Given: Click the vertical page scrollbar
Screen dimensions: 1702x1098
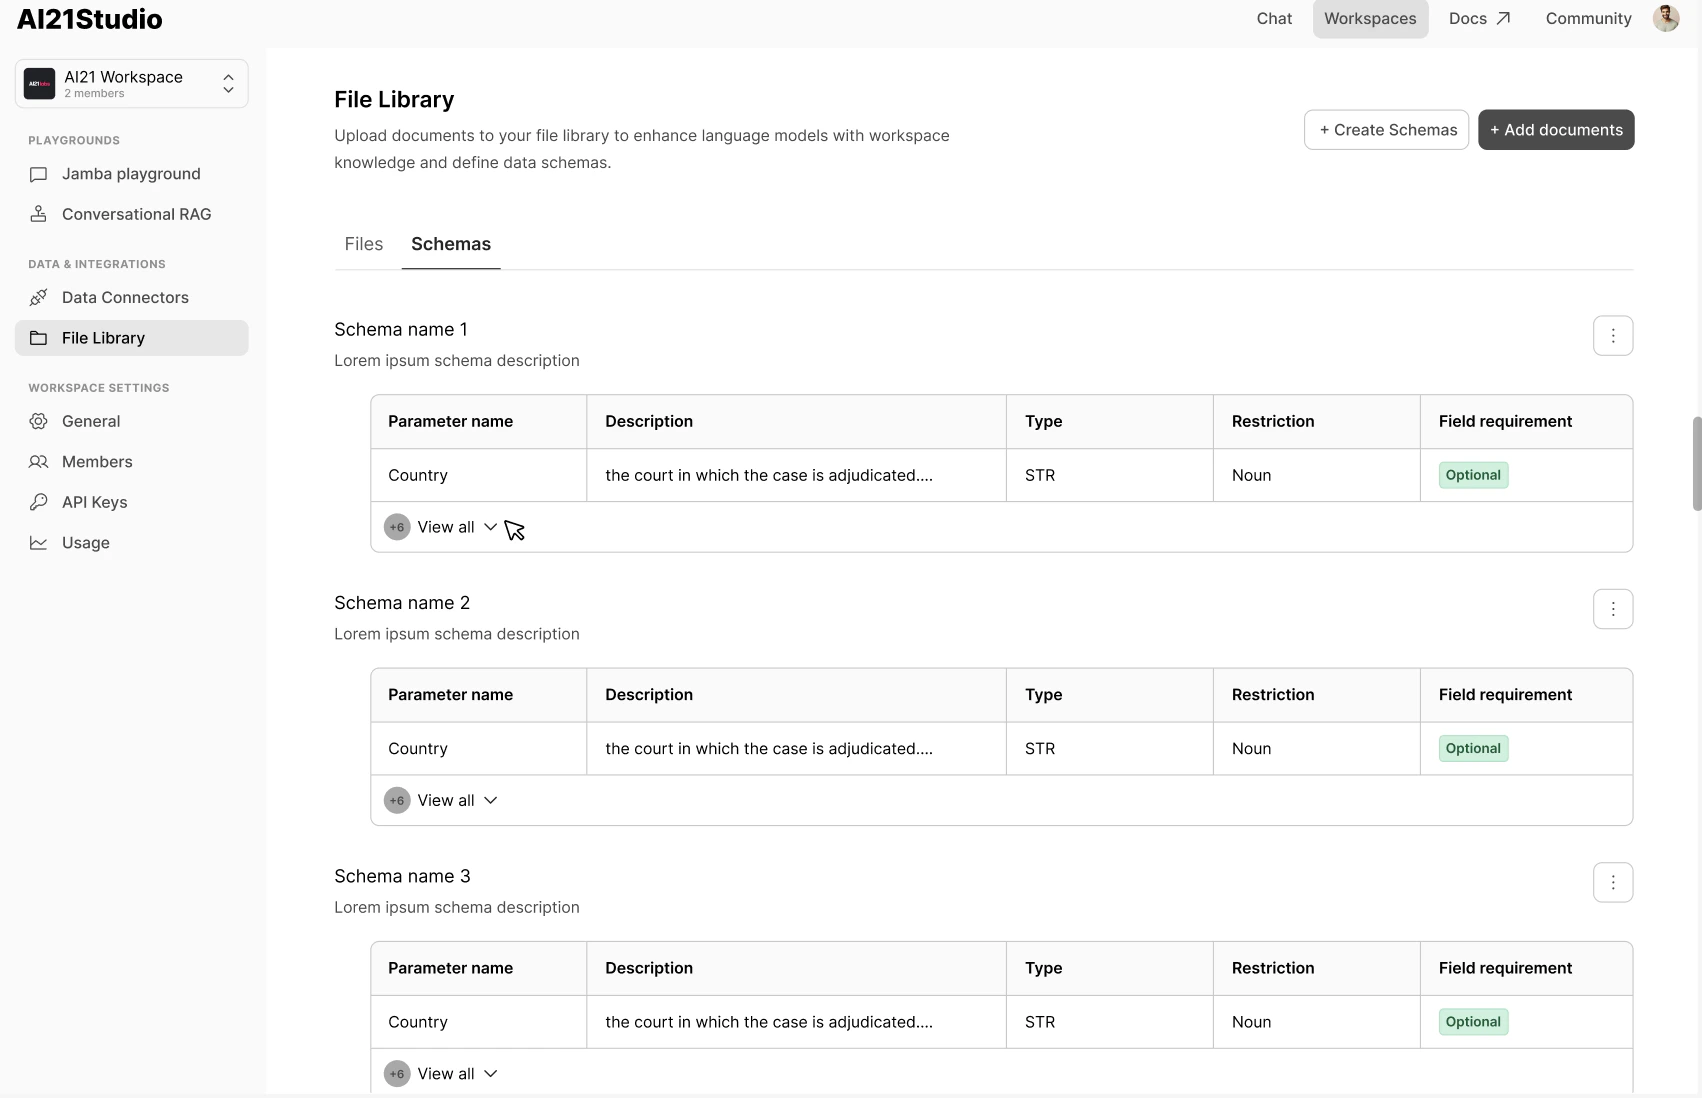Looking at the screenshot, I should pyautogui.click(x=1696, y=464).
